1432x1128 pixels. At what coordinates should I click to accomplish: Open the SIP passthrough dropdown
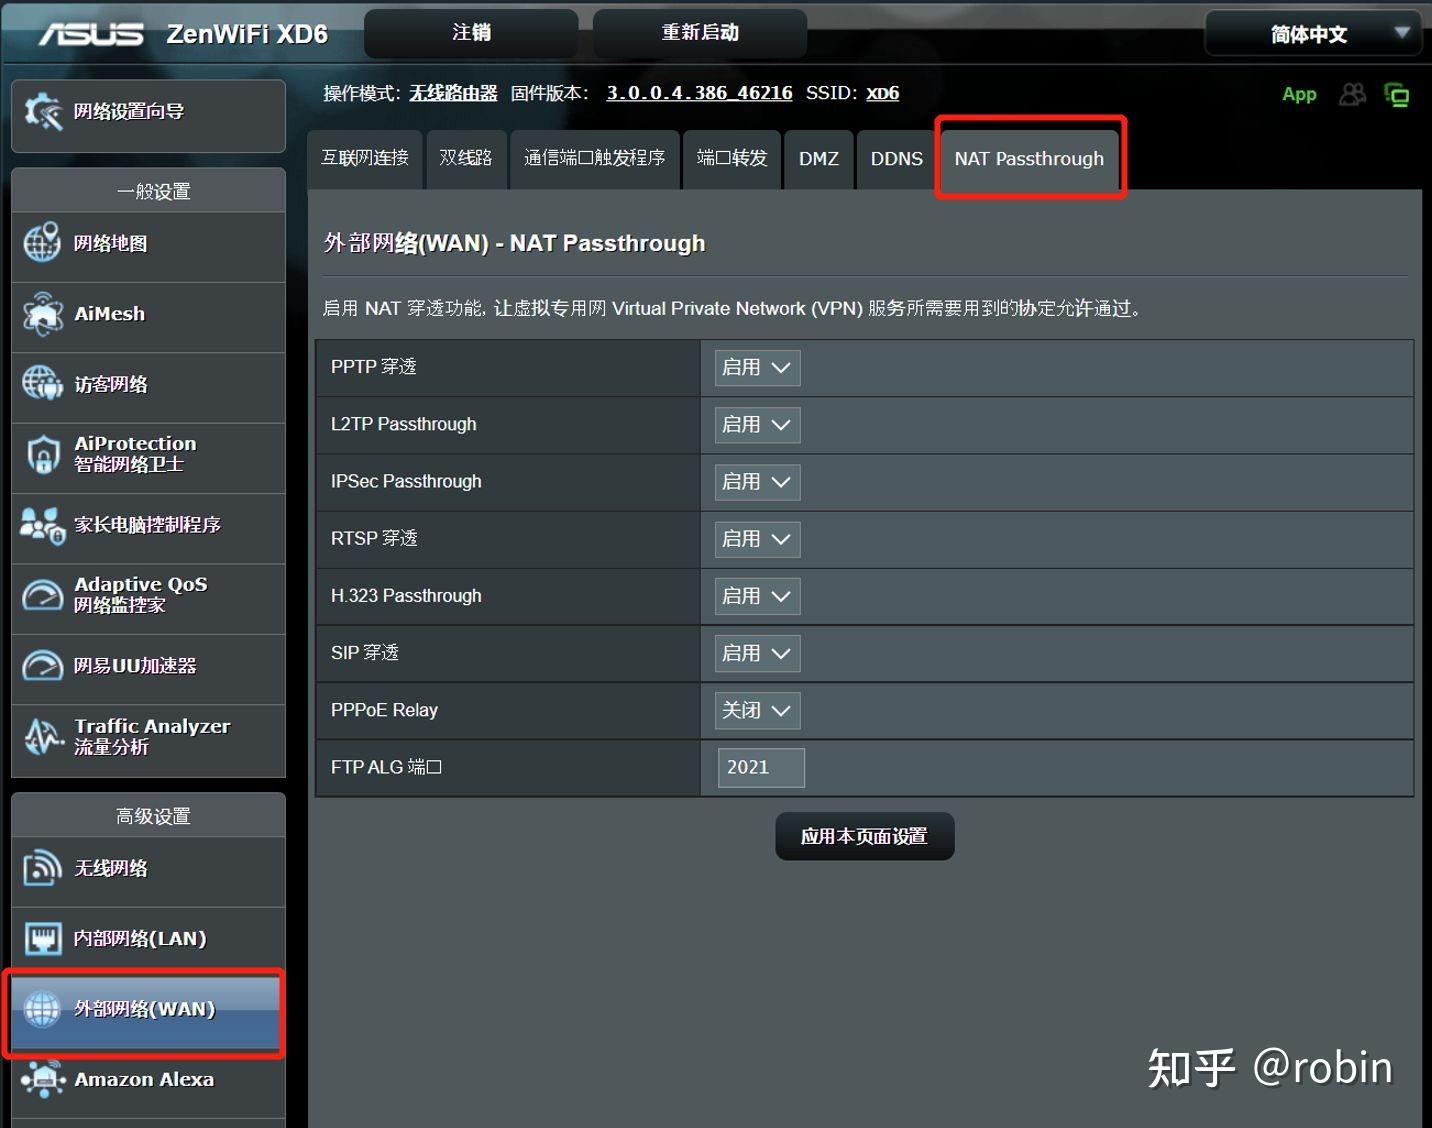coord(757,653)
